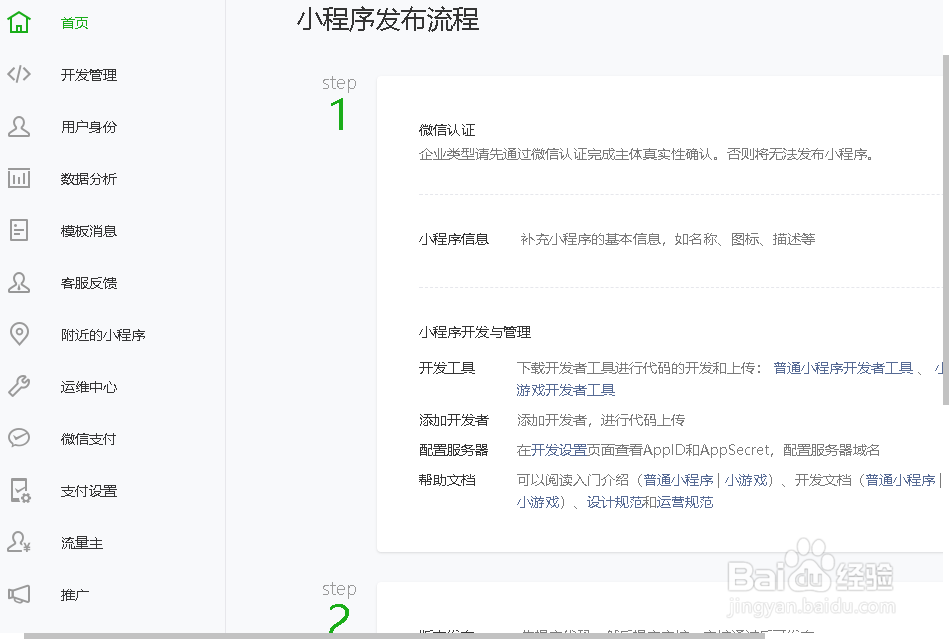Click the megaphone icon for 推广
This screenshot has width=949, height=639.
point(19,594)
